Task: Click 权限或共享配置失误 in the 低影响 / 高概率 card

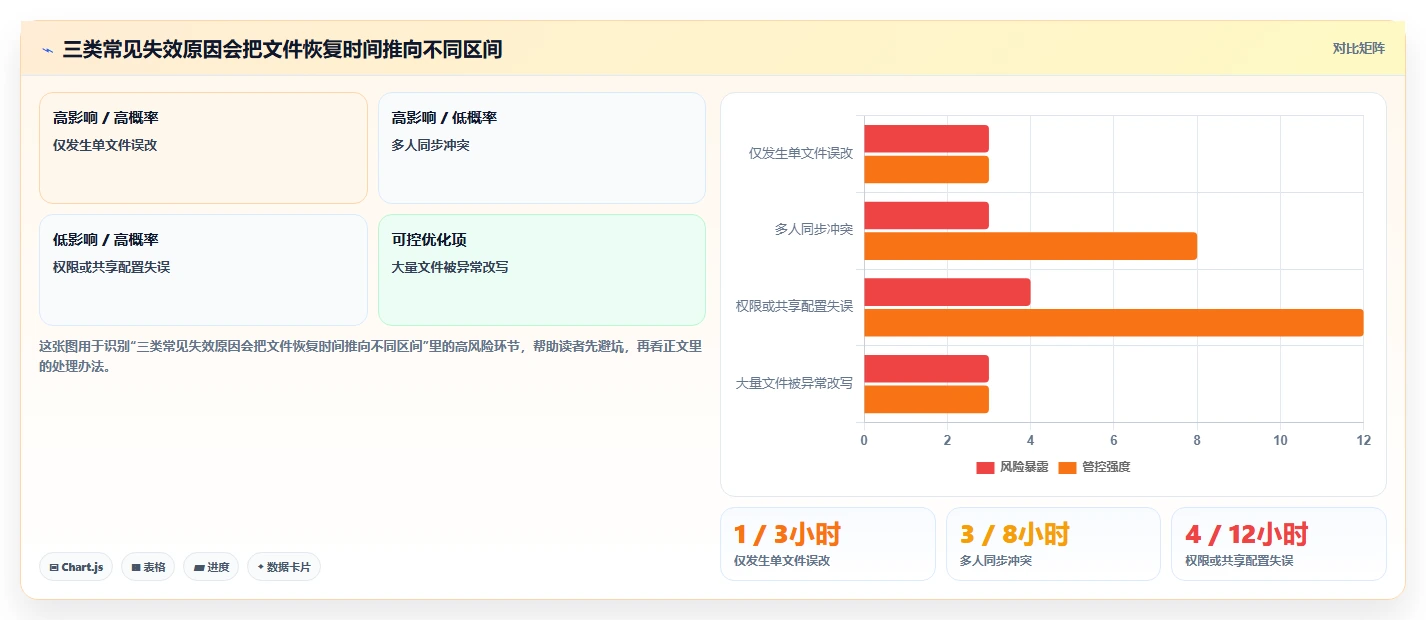Action: click(x=112, y=267)
